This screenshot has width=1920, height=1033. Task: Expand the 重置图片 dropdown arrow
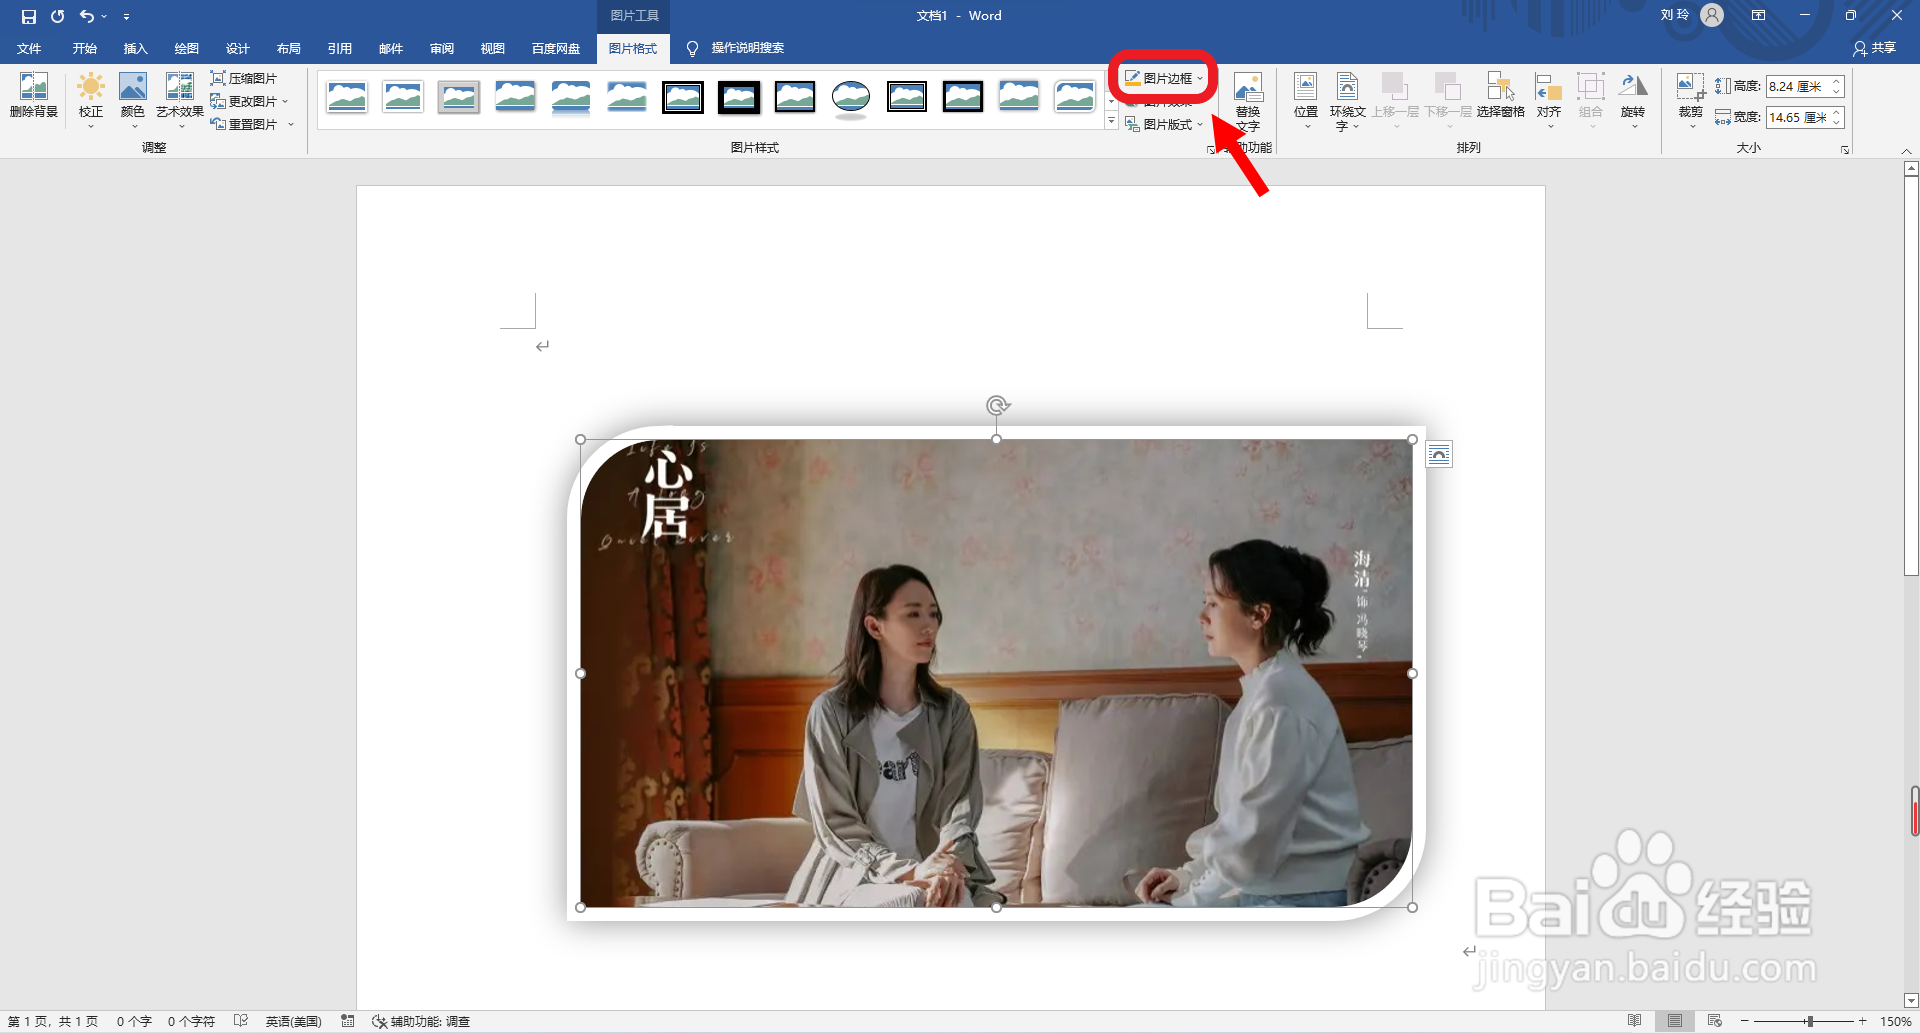click(x=291, y=124)
